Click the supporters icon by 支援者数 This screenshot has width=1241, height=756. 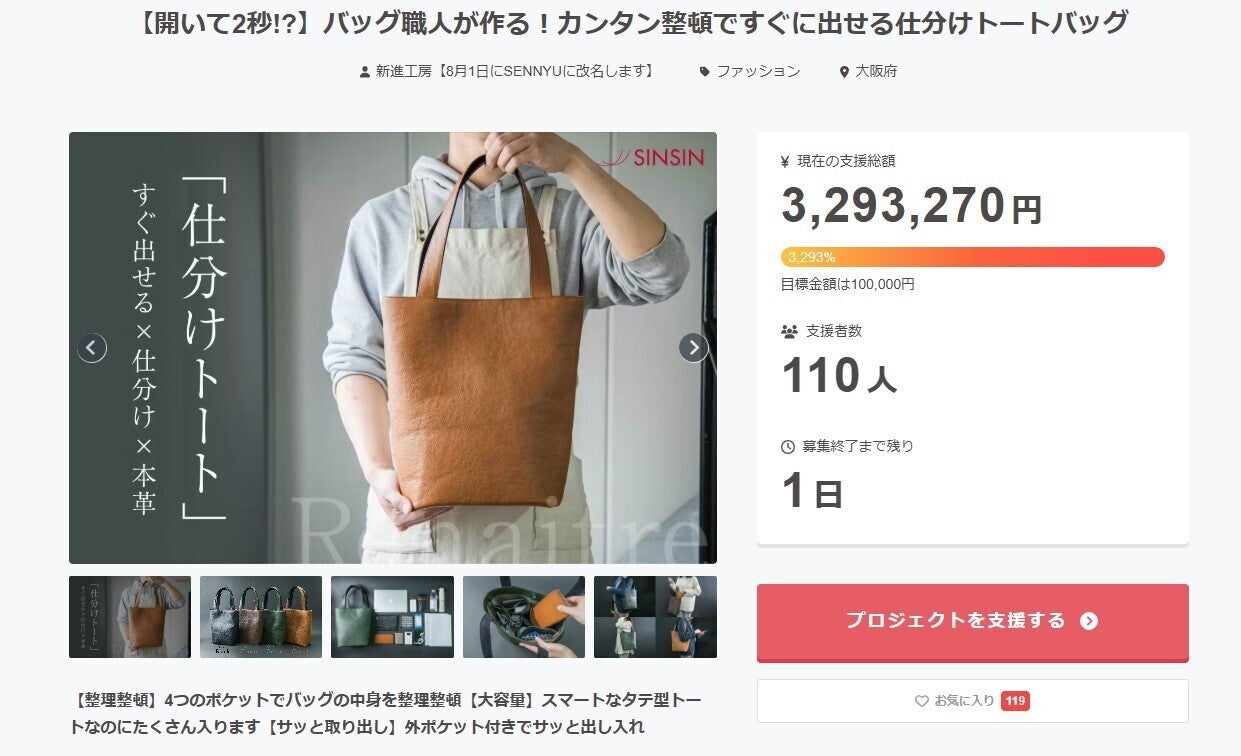click(789, 331)
